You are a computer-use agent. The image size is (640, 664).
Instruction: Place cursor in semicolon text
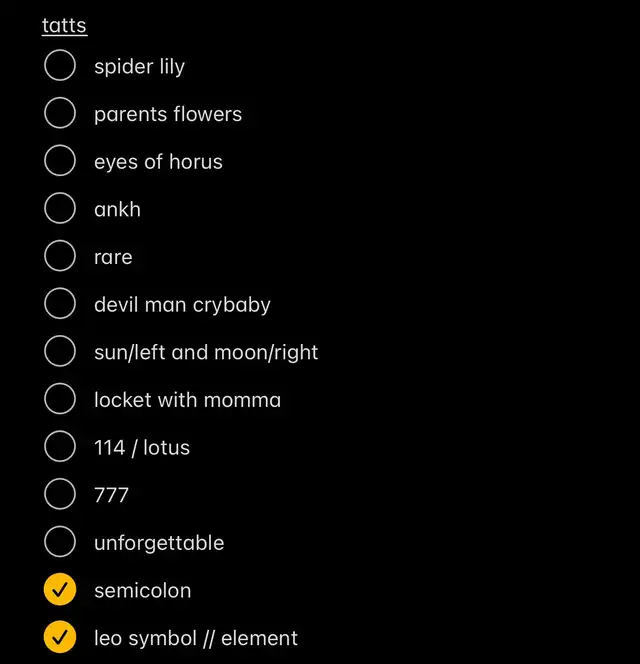coord(143,591)
